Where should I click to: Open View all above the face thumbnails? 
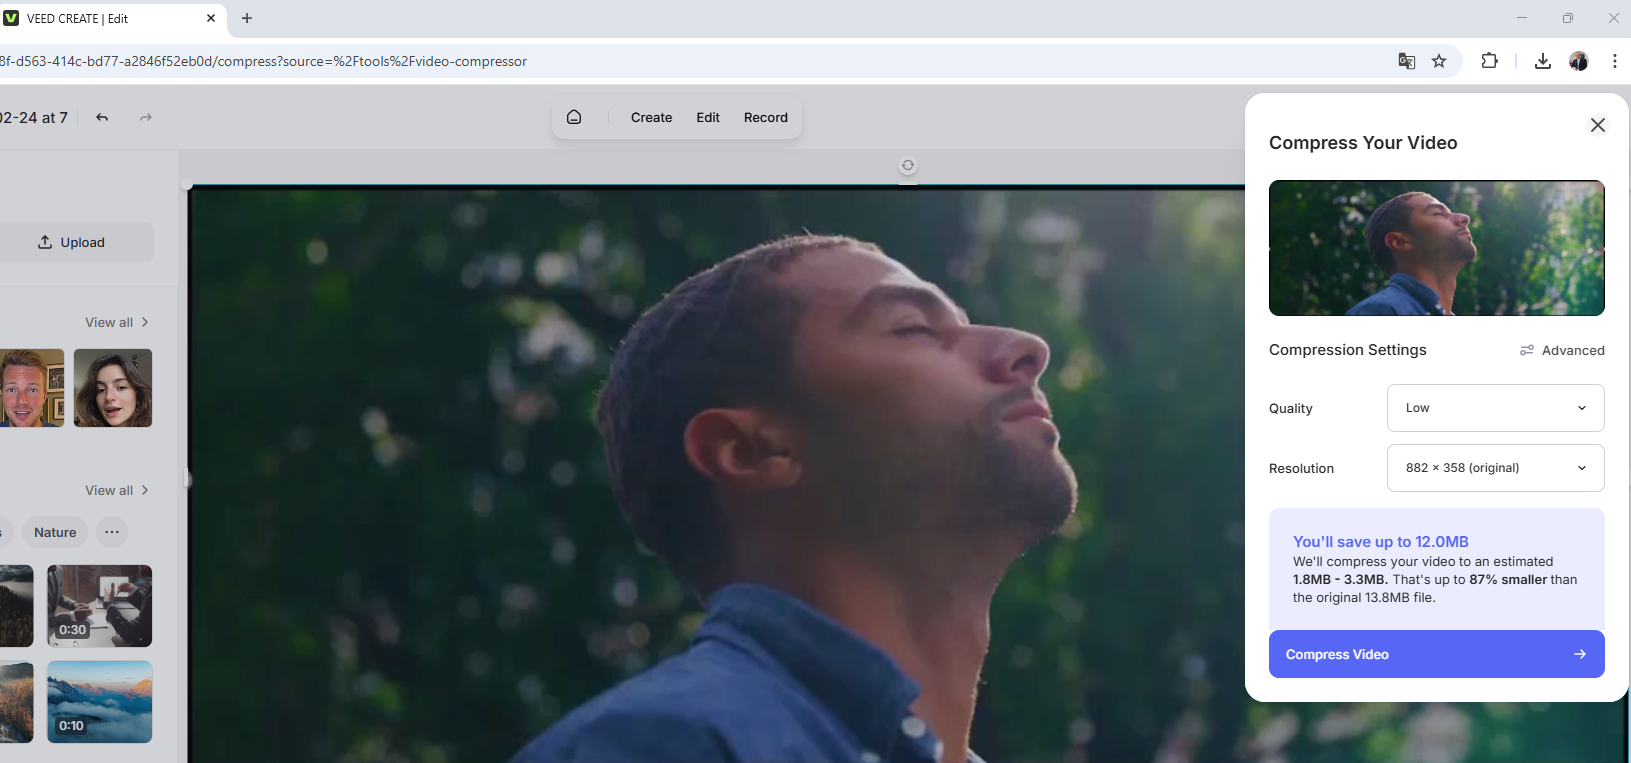(x=117, y=322)
